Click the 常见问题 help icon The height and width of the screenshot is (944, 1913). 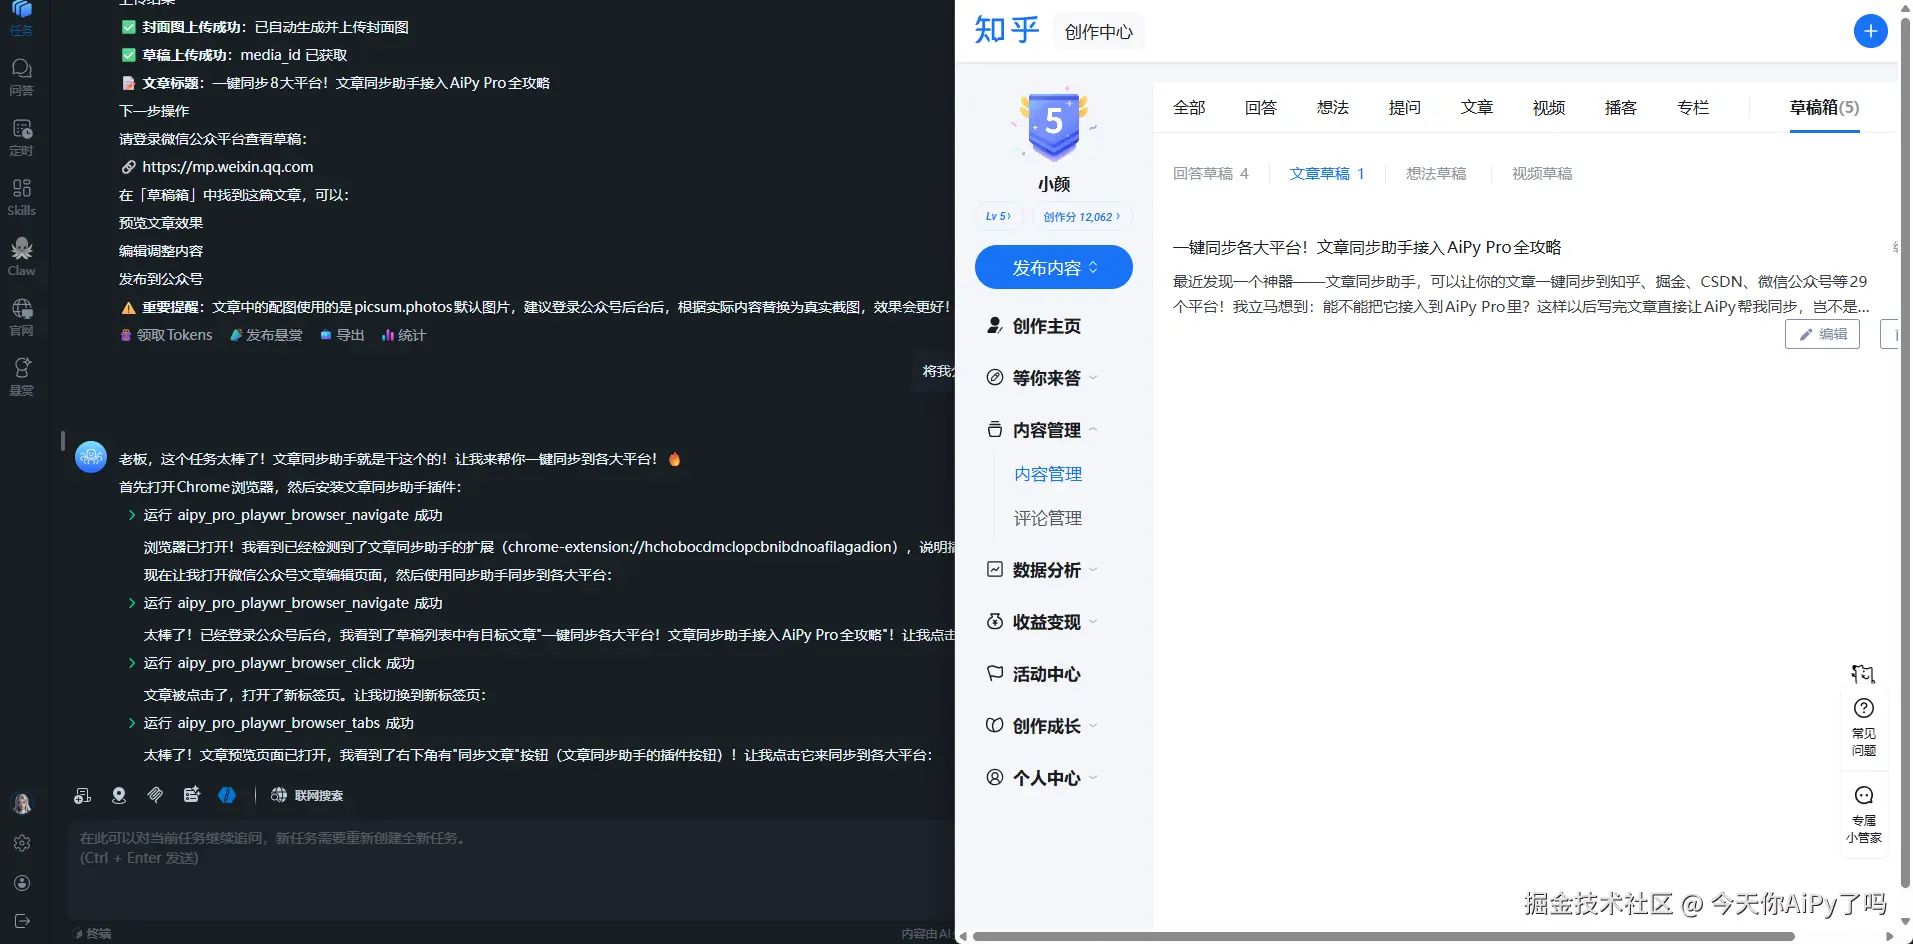(x=1864, y=726)
